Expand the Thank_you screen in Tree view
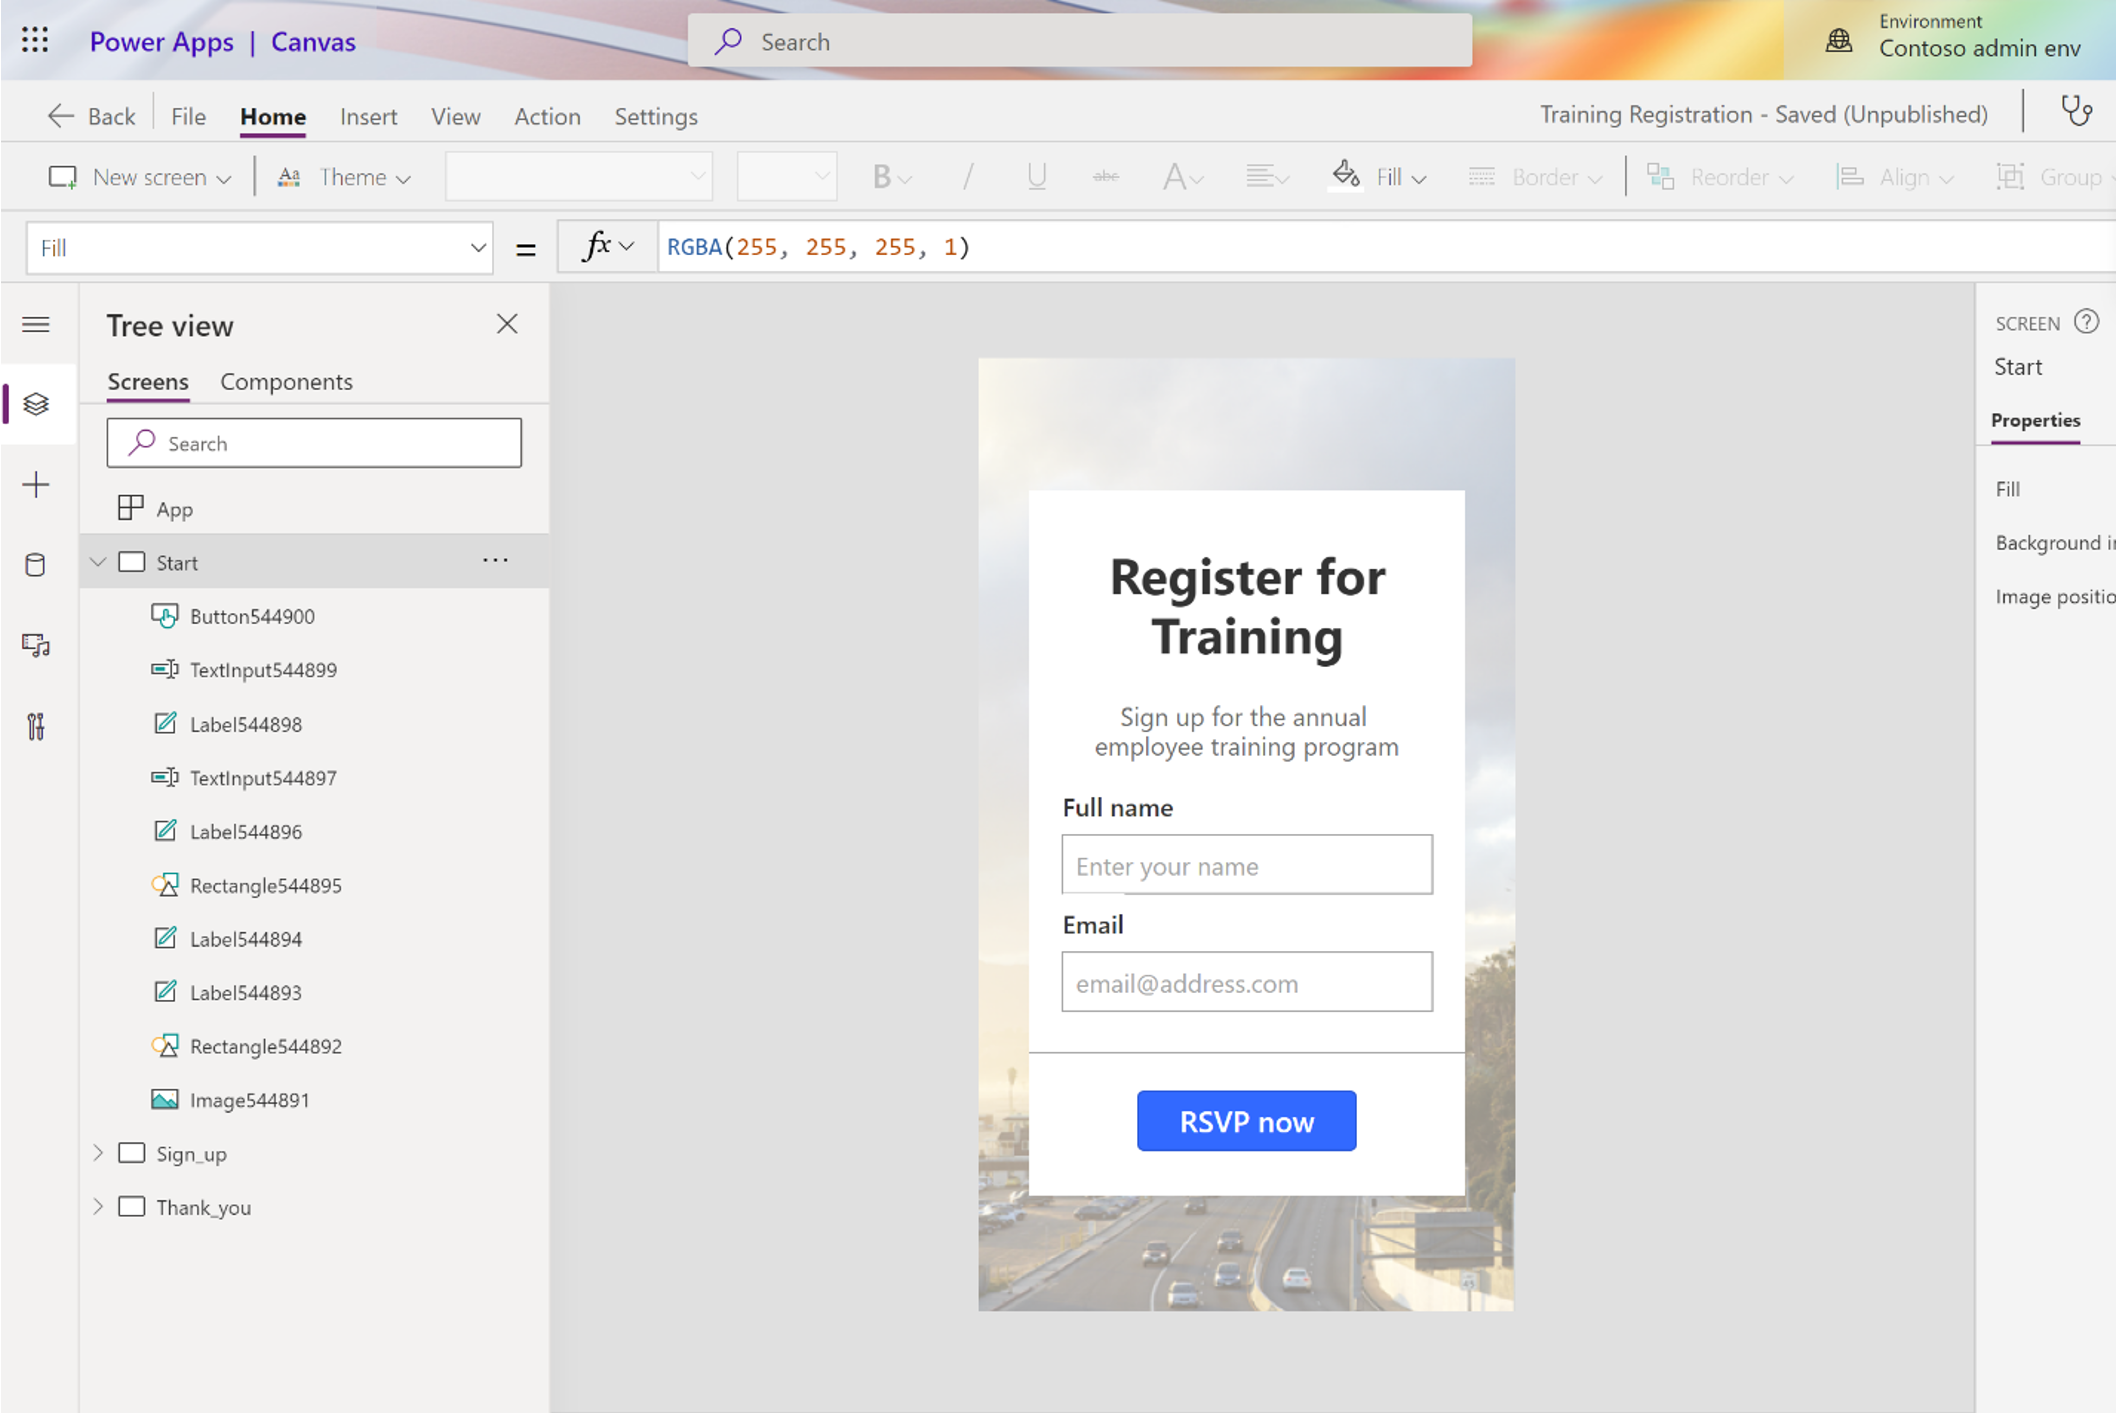This screenshot has height=1413, width=2116. (x=99, y=1206)
